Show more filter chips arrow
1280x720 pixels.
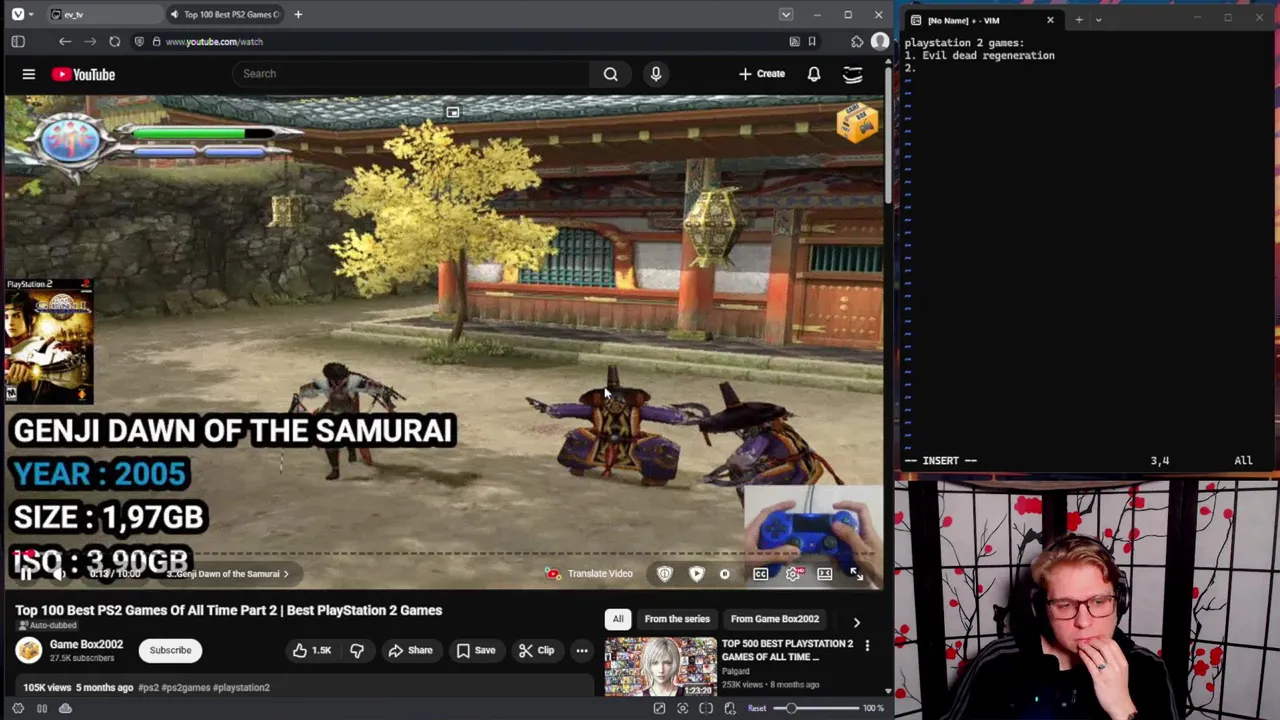857,622
